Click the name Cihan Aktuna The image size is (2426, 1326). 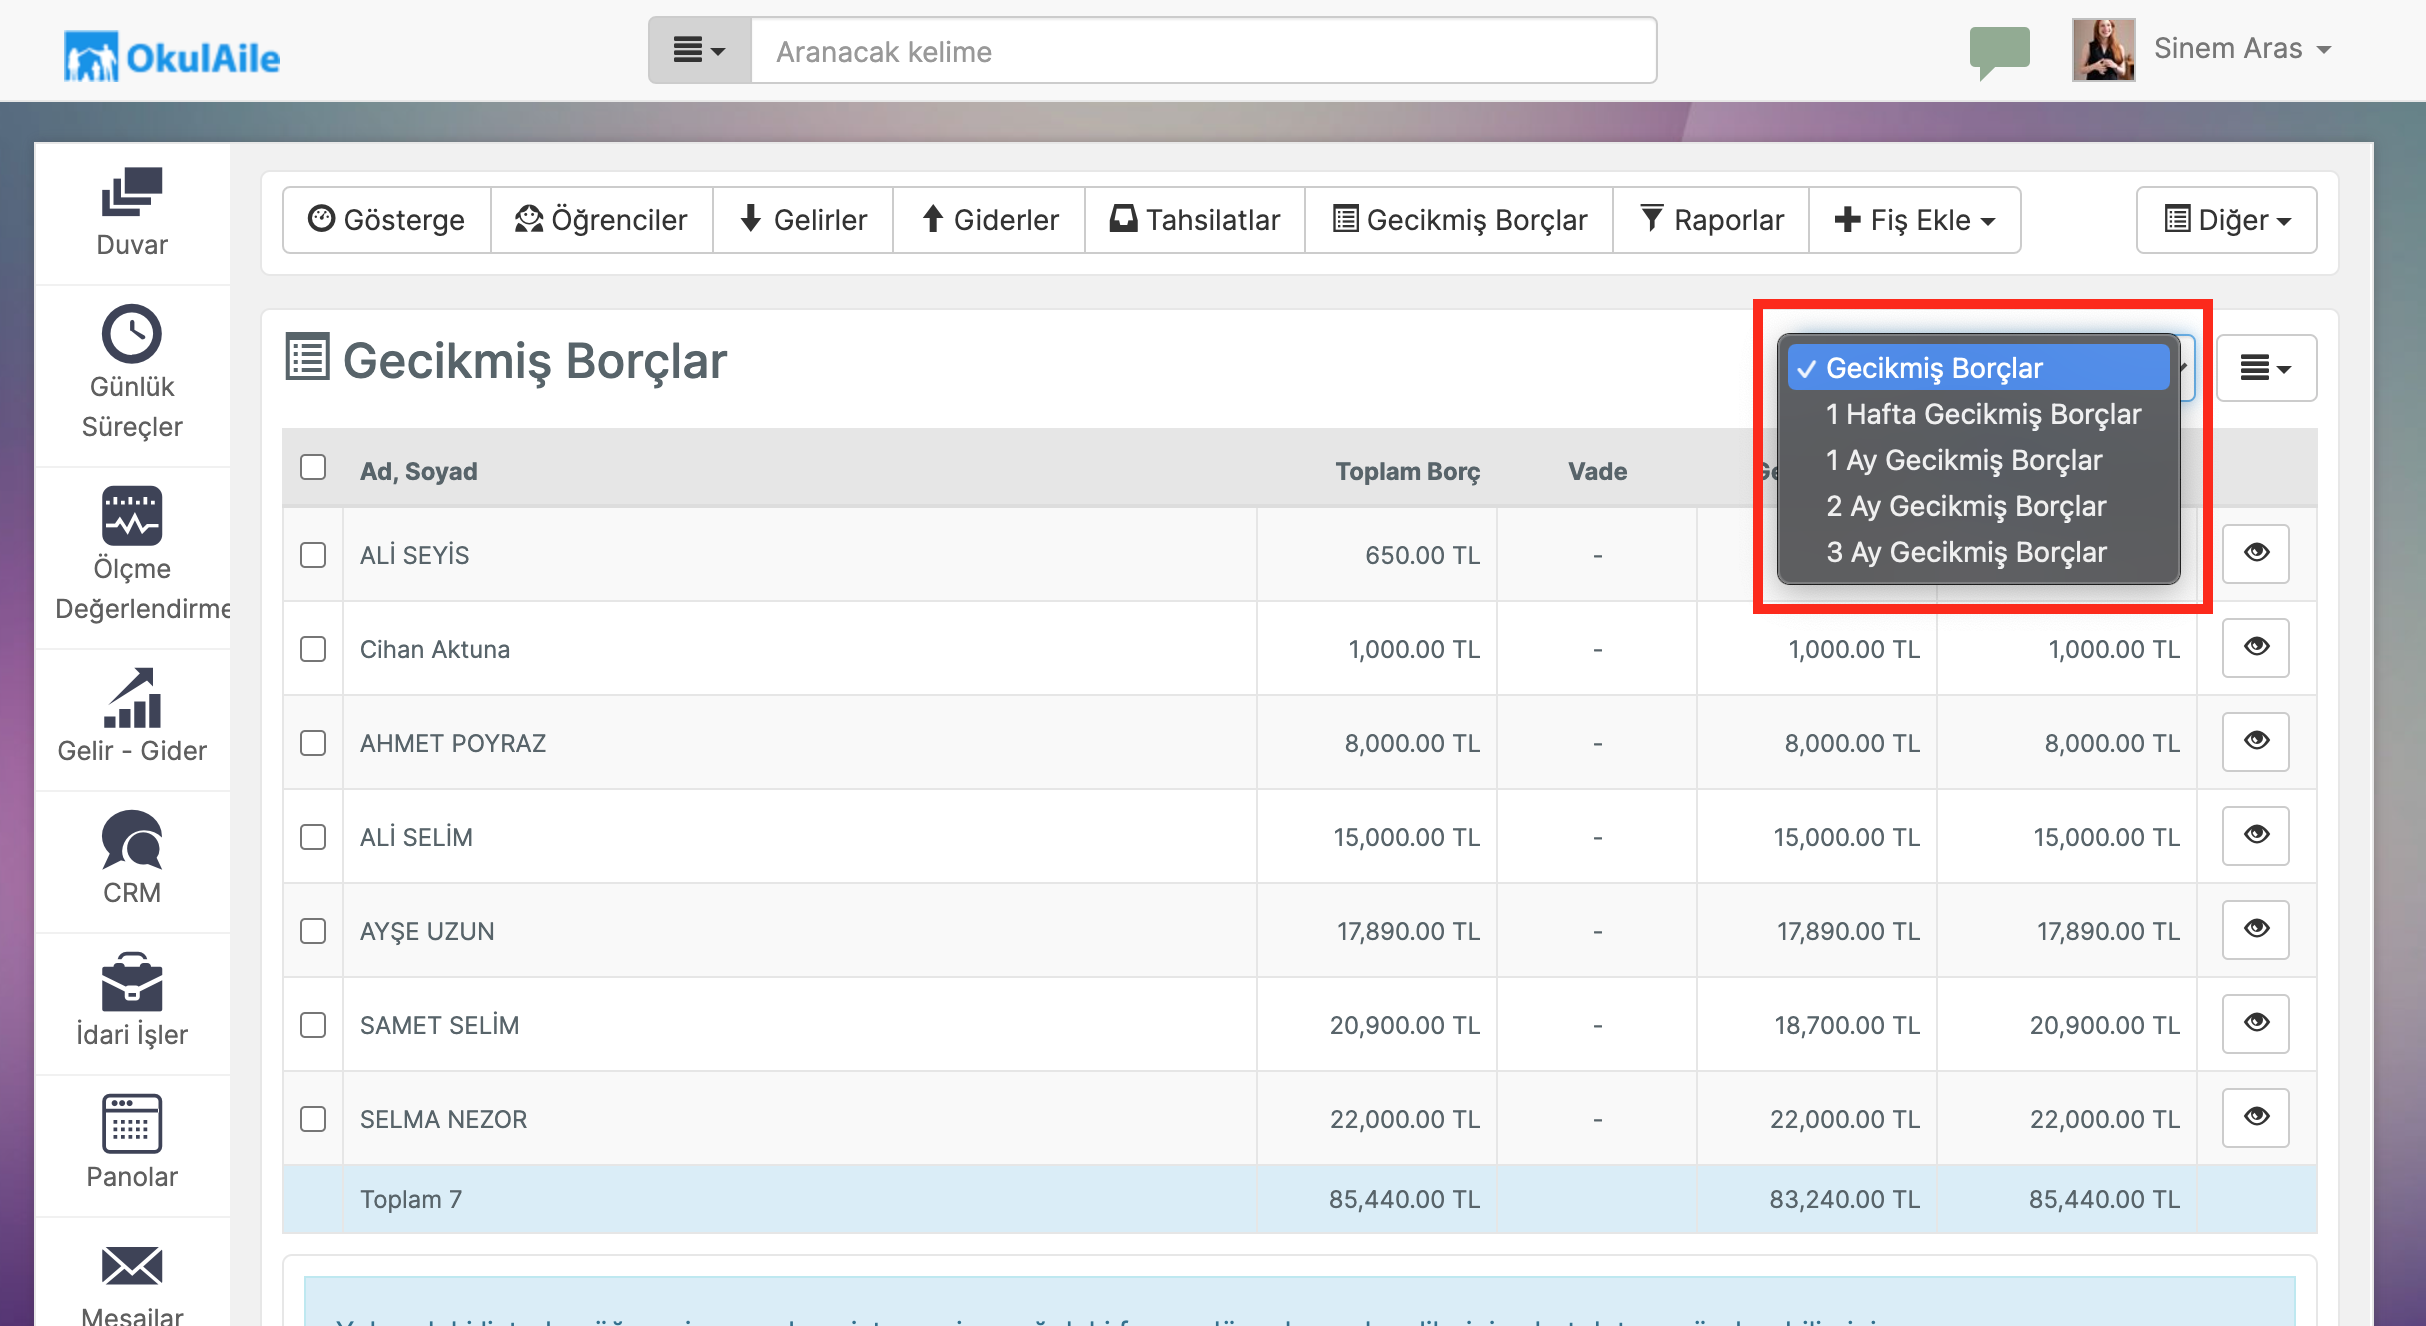(435, 649)
